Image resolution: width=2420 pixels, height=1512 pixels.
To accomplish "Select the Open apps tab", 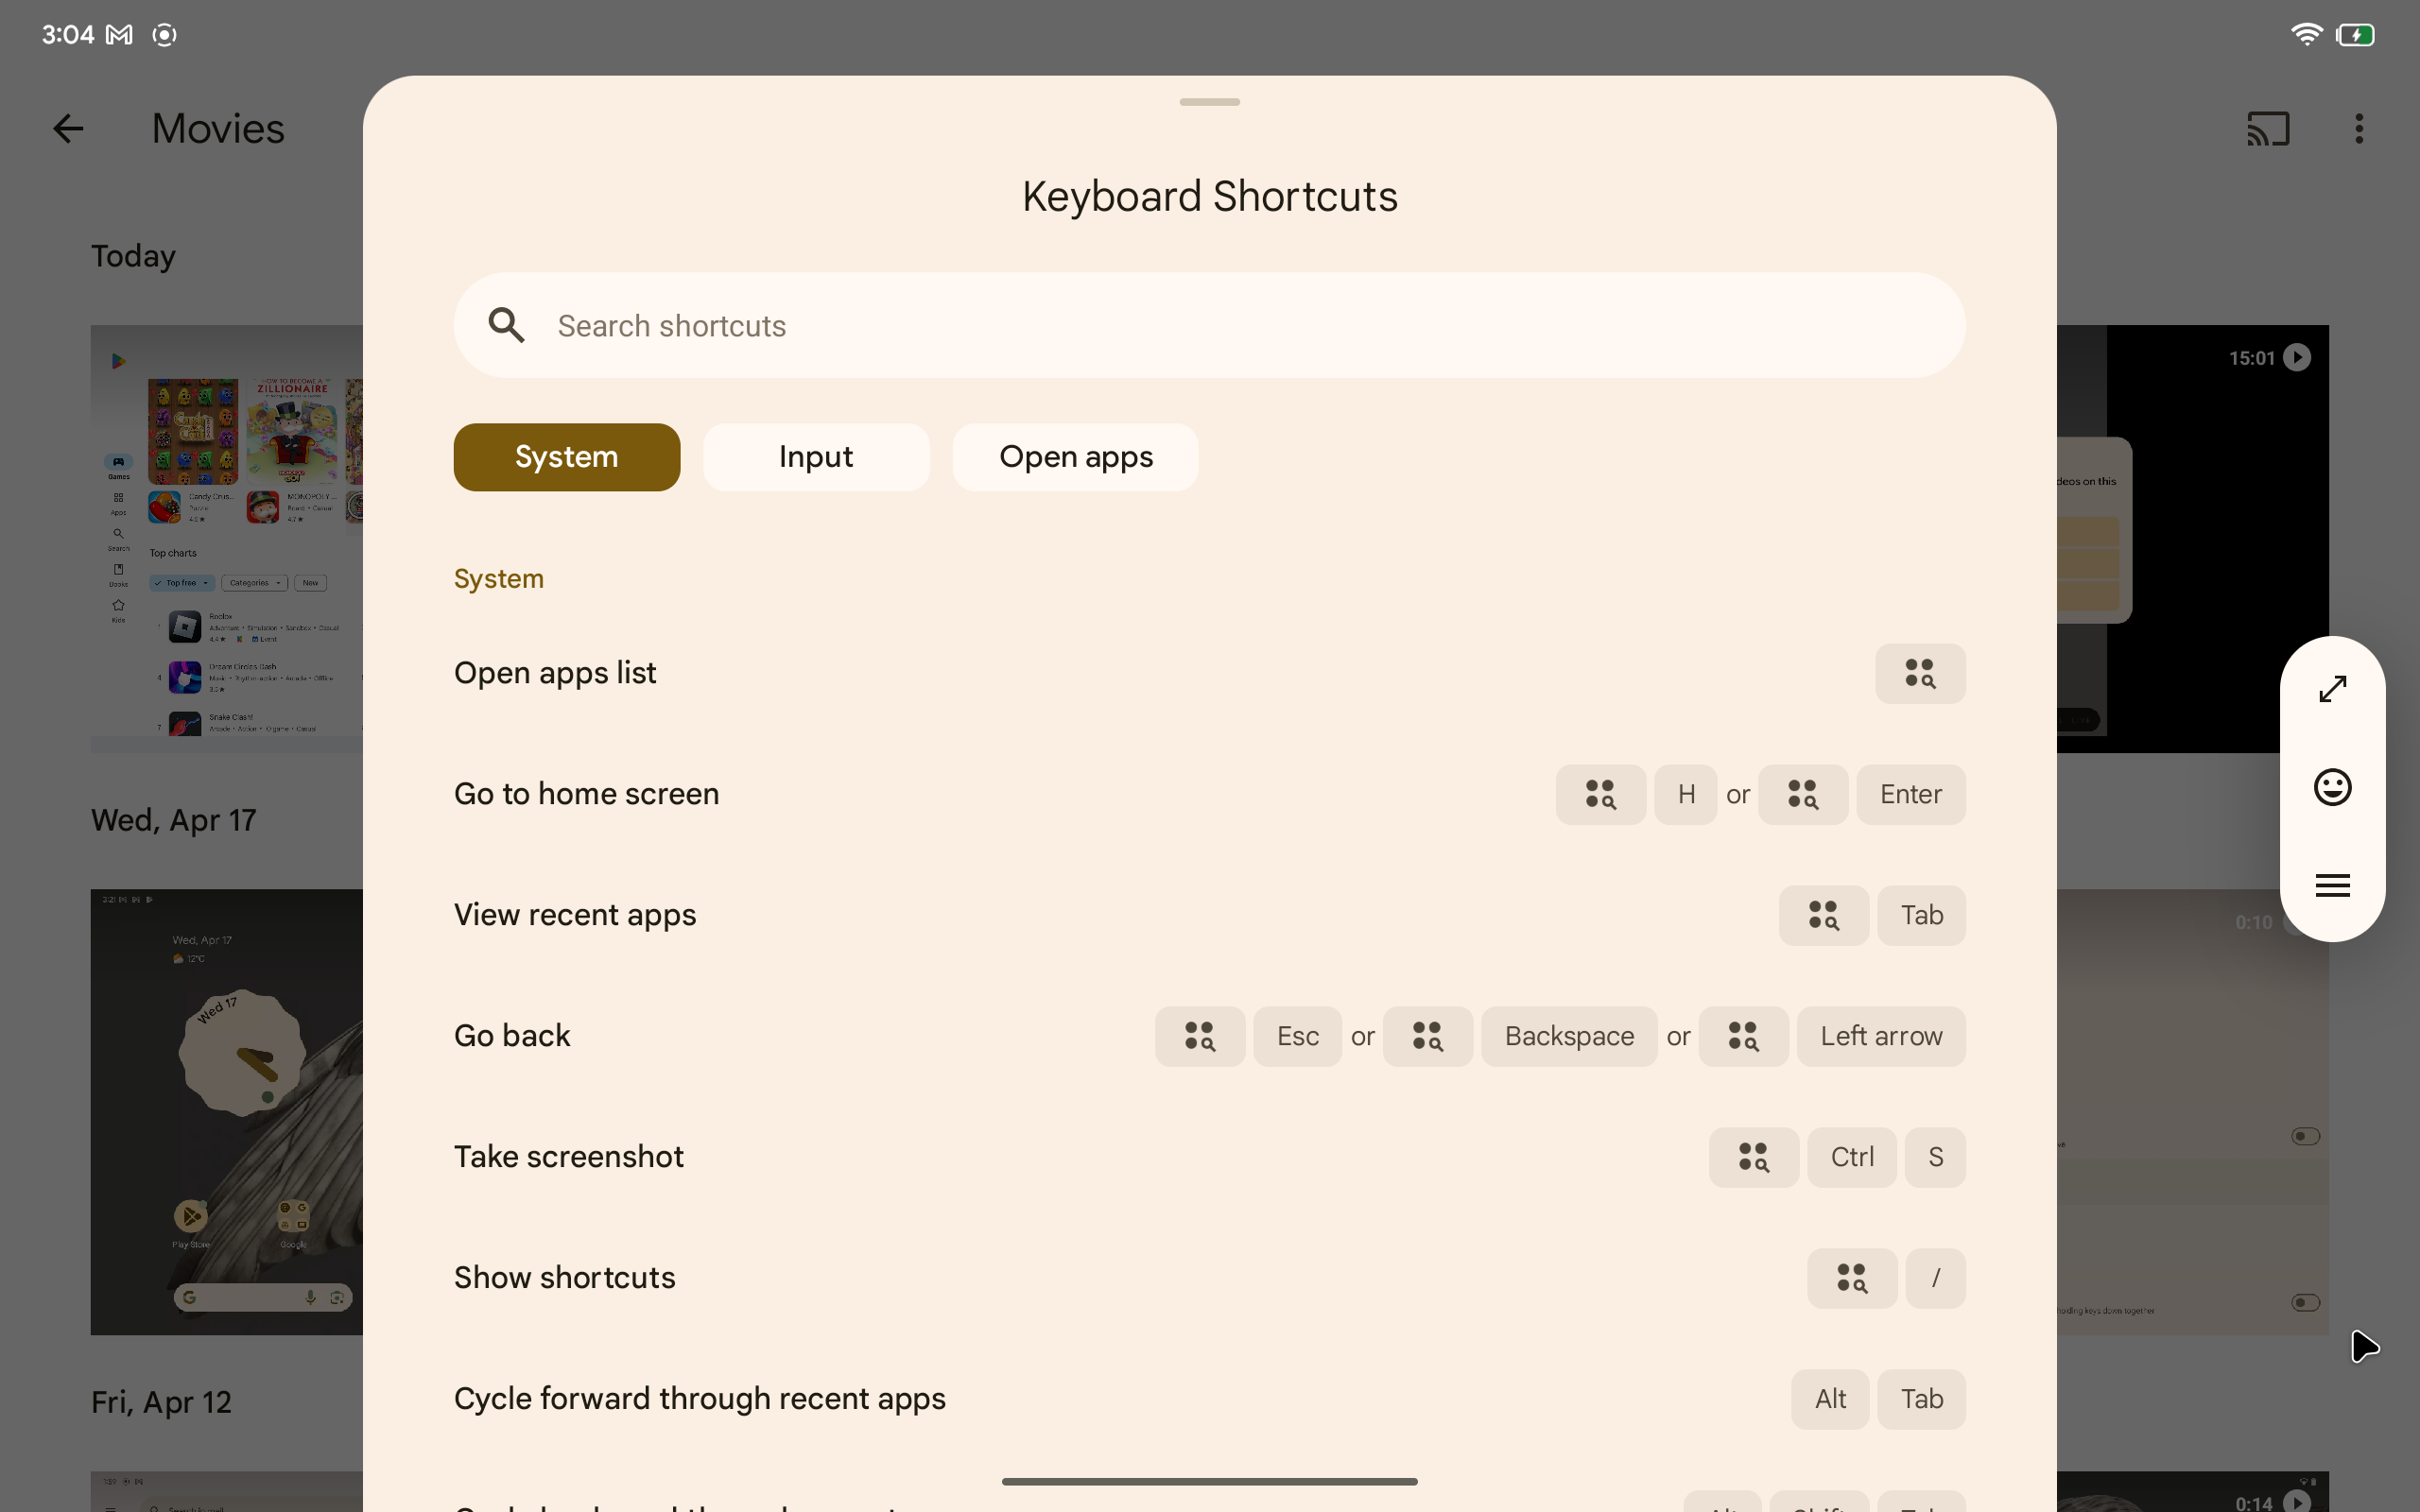I will pos(1075,456).
